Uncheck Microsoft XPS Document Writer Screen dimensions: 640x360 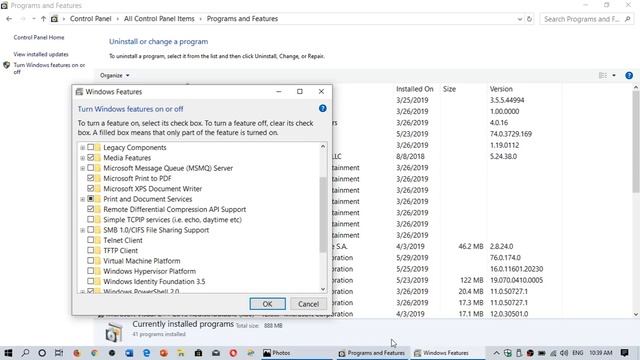[91, 188]
